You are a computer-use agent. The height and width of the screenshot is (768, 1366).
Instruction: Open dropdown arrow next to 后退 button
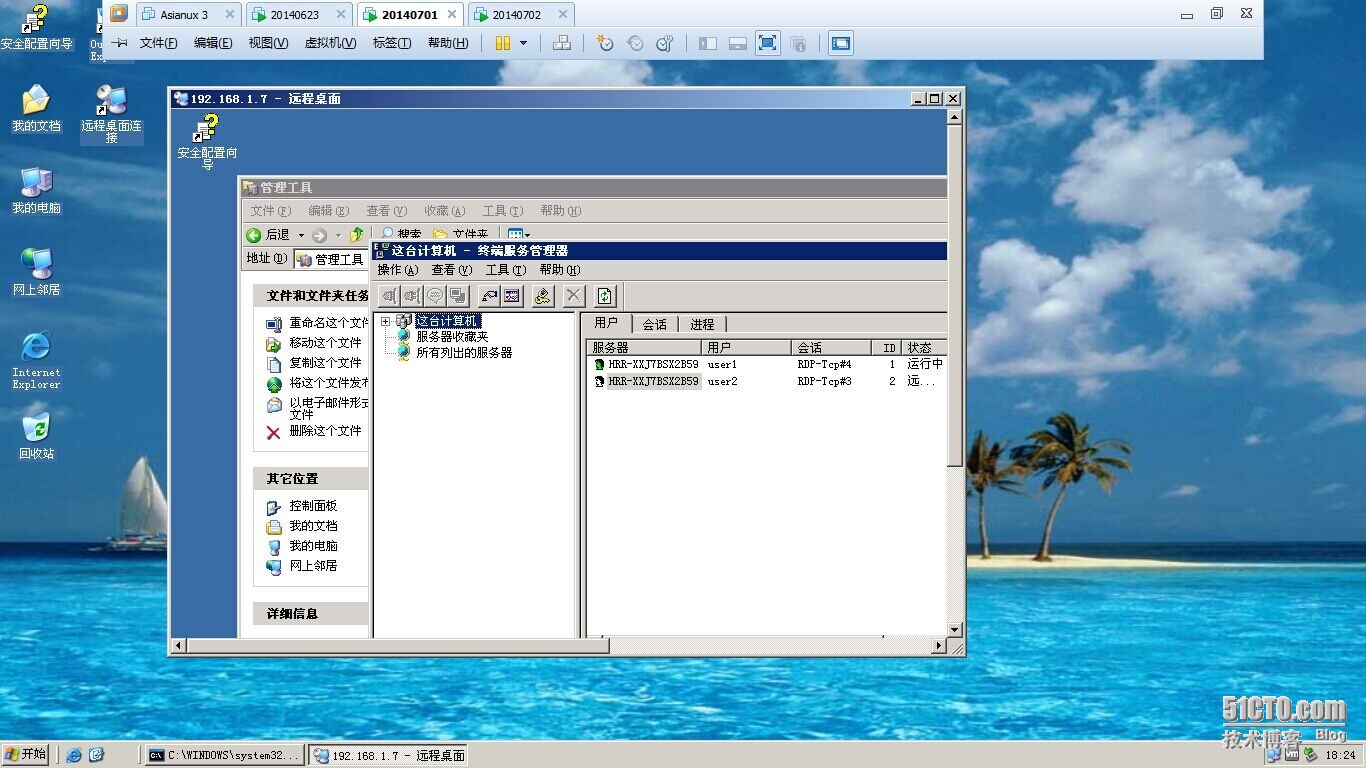coord(301,236)
